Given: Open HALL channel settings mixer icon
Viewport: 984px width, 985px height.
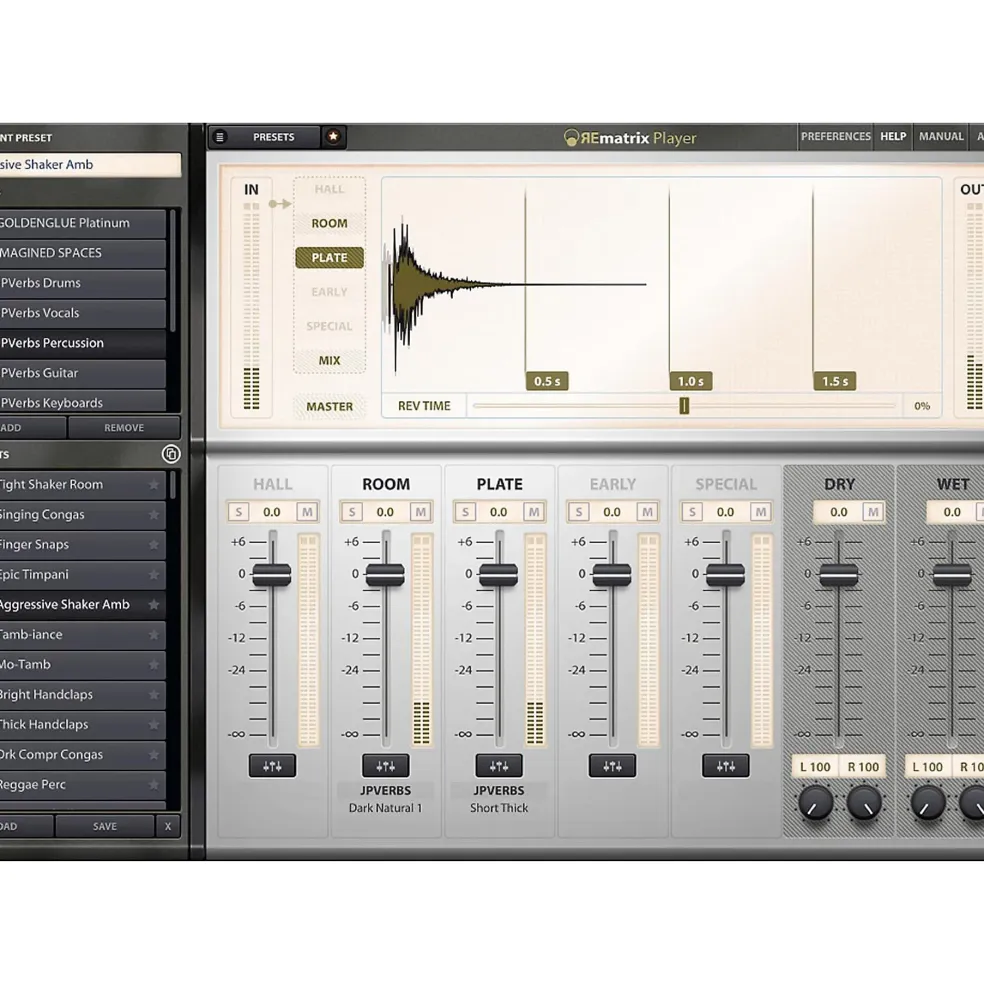Looking at the screenshot, I should [272, 766].
